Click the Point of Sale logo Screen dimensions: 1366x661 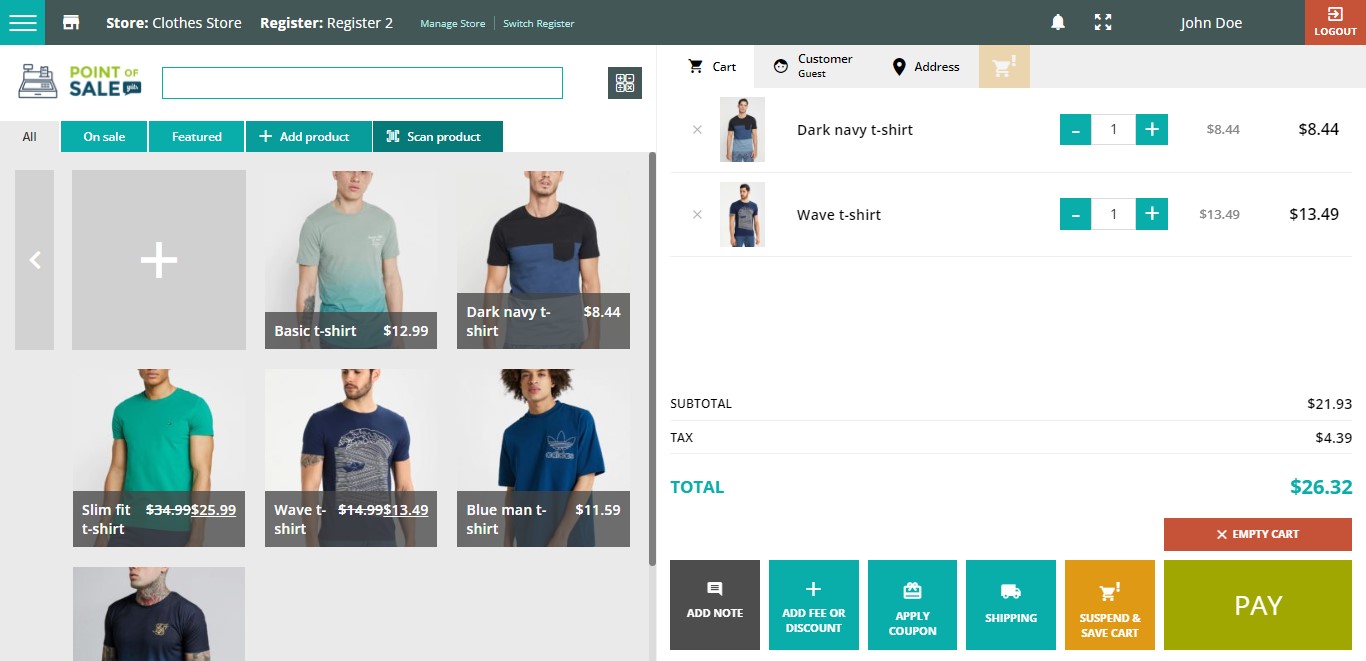coord(80,81)
